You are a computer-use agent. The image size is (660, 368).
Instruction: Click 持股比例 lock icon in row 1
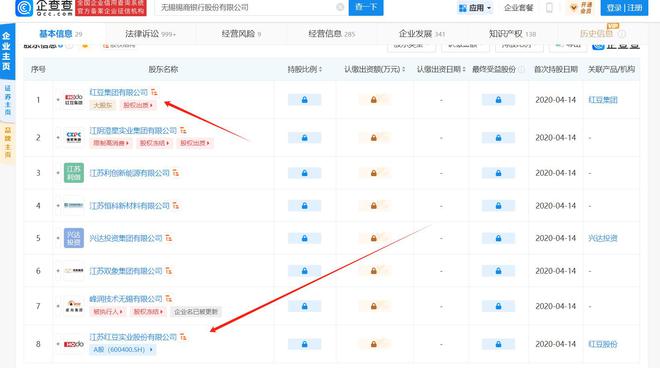(x=304, y=100)
